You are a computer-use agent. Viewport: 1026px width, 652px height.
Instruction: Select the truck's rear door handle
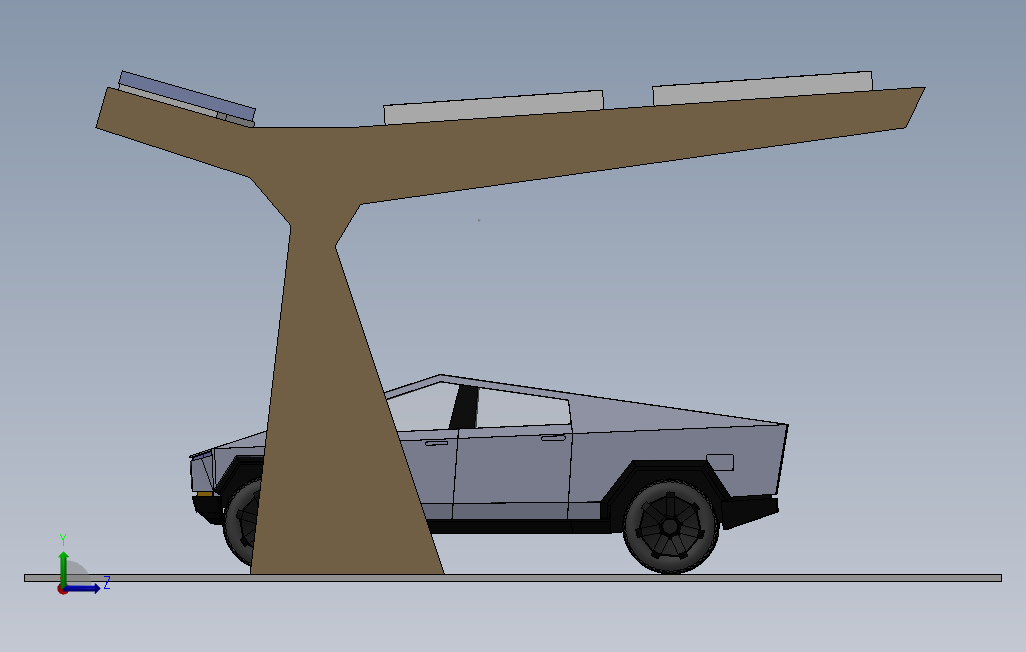[553, 437]
